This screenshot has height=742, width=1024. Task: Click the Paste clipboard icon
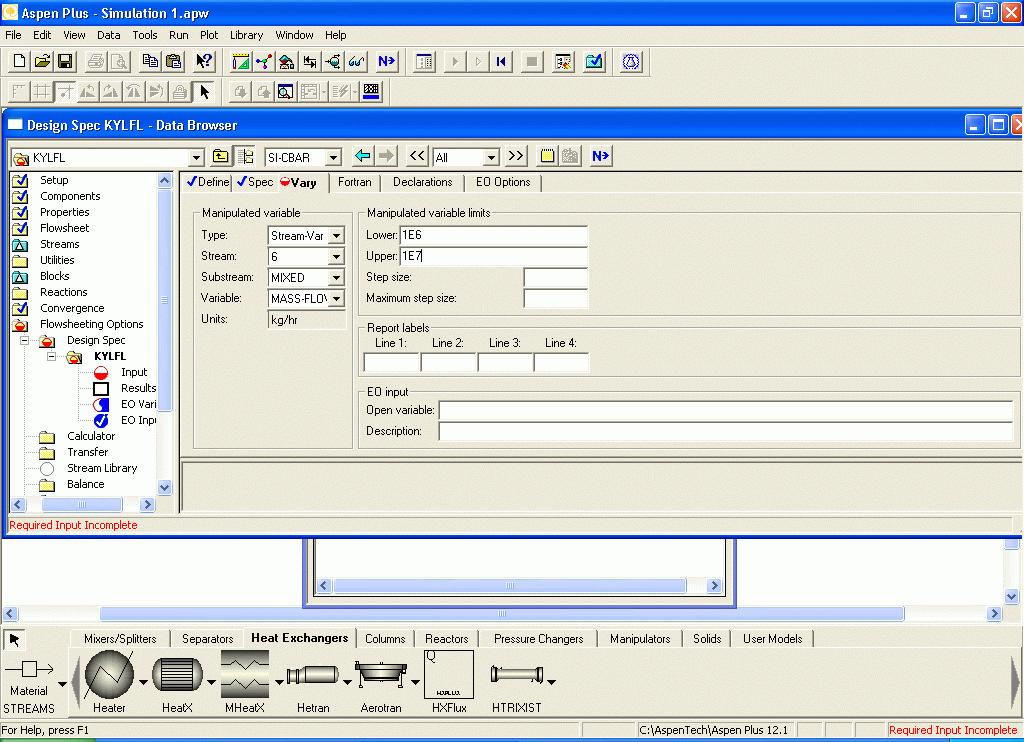tap(174, 61)
